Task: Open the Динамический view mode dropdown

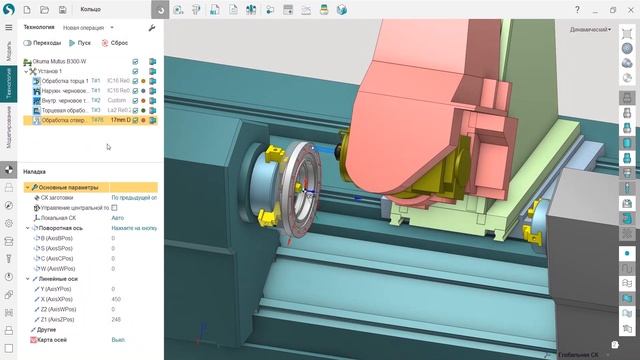Action: click(x=590, y=29)
